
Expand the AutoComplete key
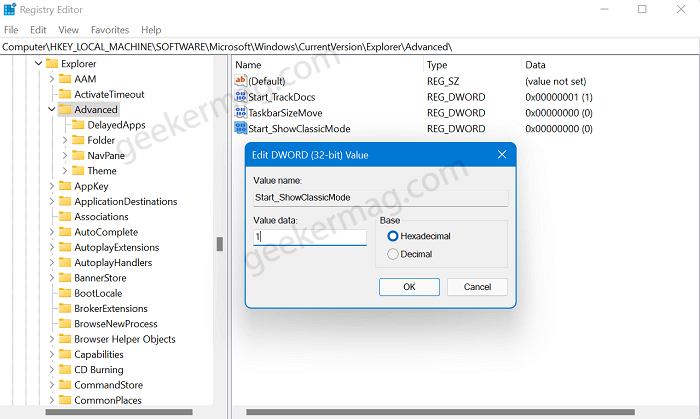(51, 232)
